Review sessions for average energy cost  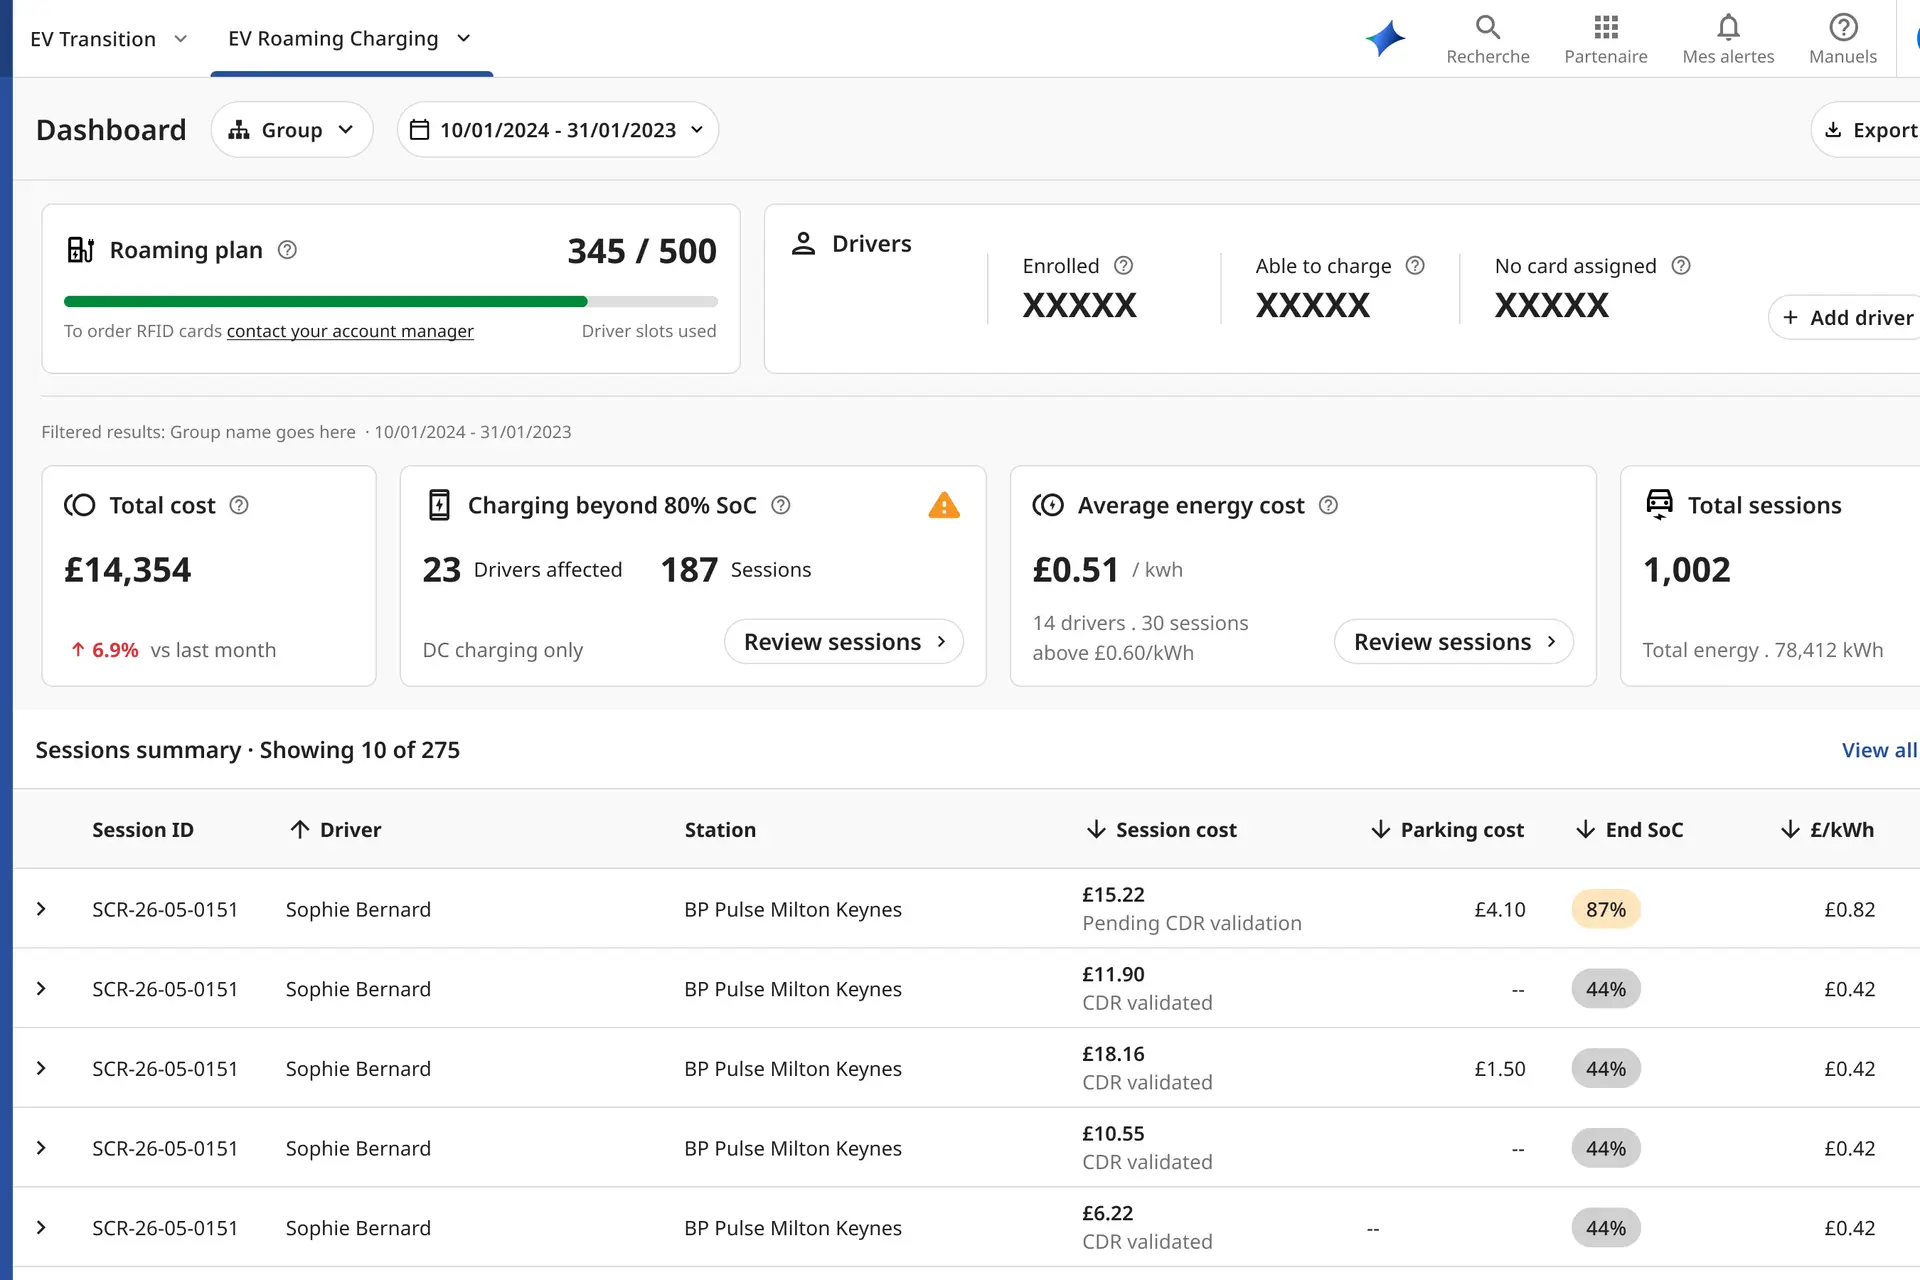click(x=1454, y=642)
